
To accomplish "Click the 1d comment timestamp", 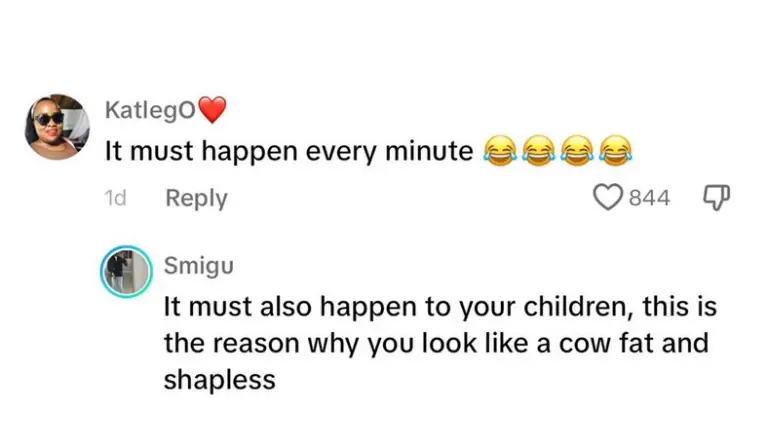I will coord(116,198).
